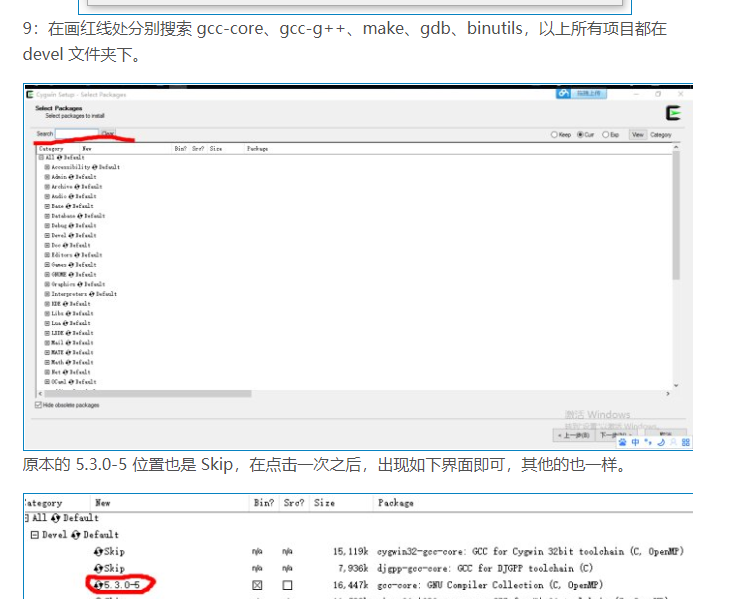Expand the Devel category in the top list
Screen dimensions: 747x599
pyautogui.click(x=47, y=235)
